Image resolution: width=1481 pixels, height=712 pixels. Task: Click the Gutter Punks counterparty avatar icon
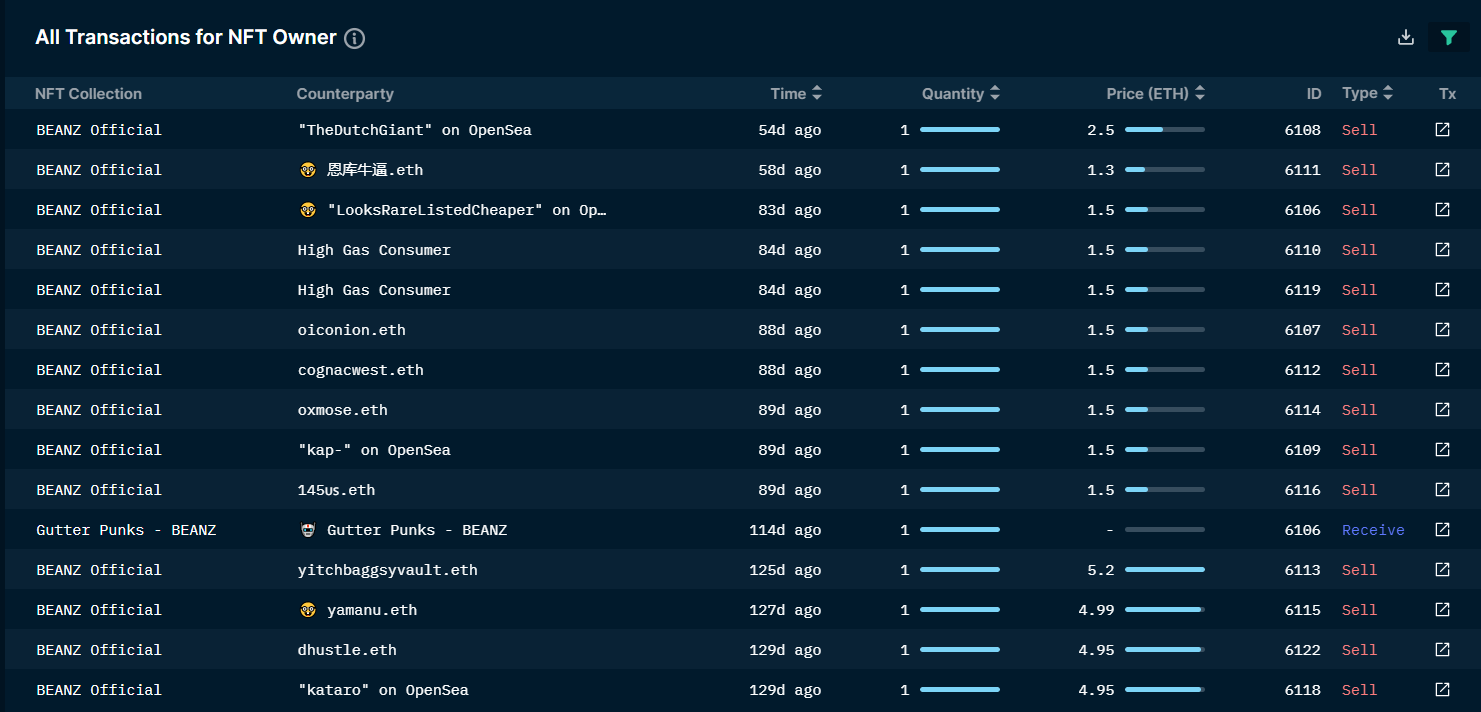[x=308, y=530]
